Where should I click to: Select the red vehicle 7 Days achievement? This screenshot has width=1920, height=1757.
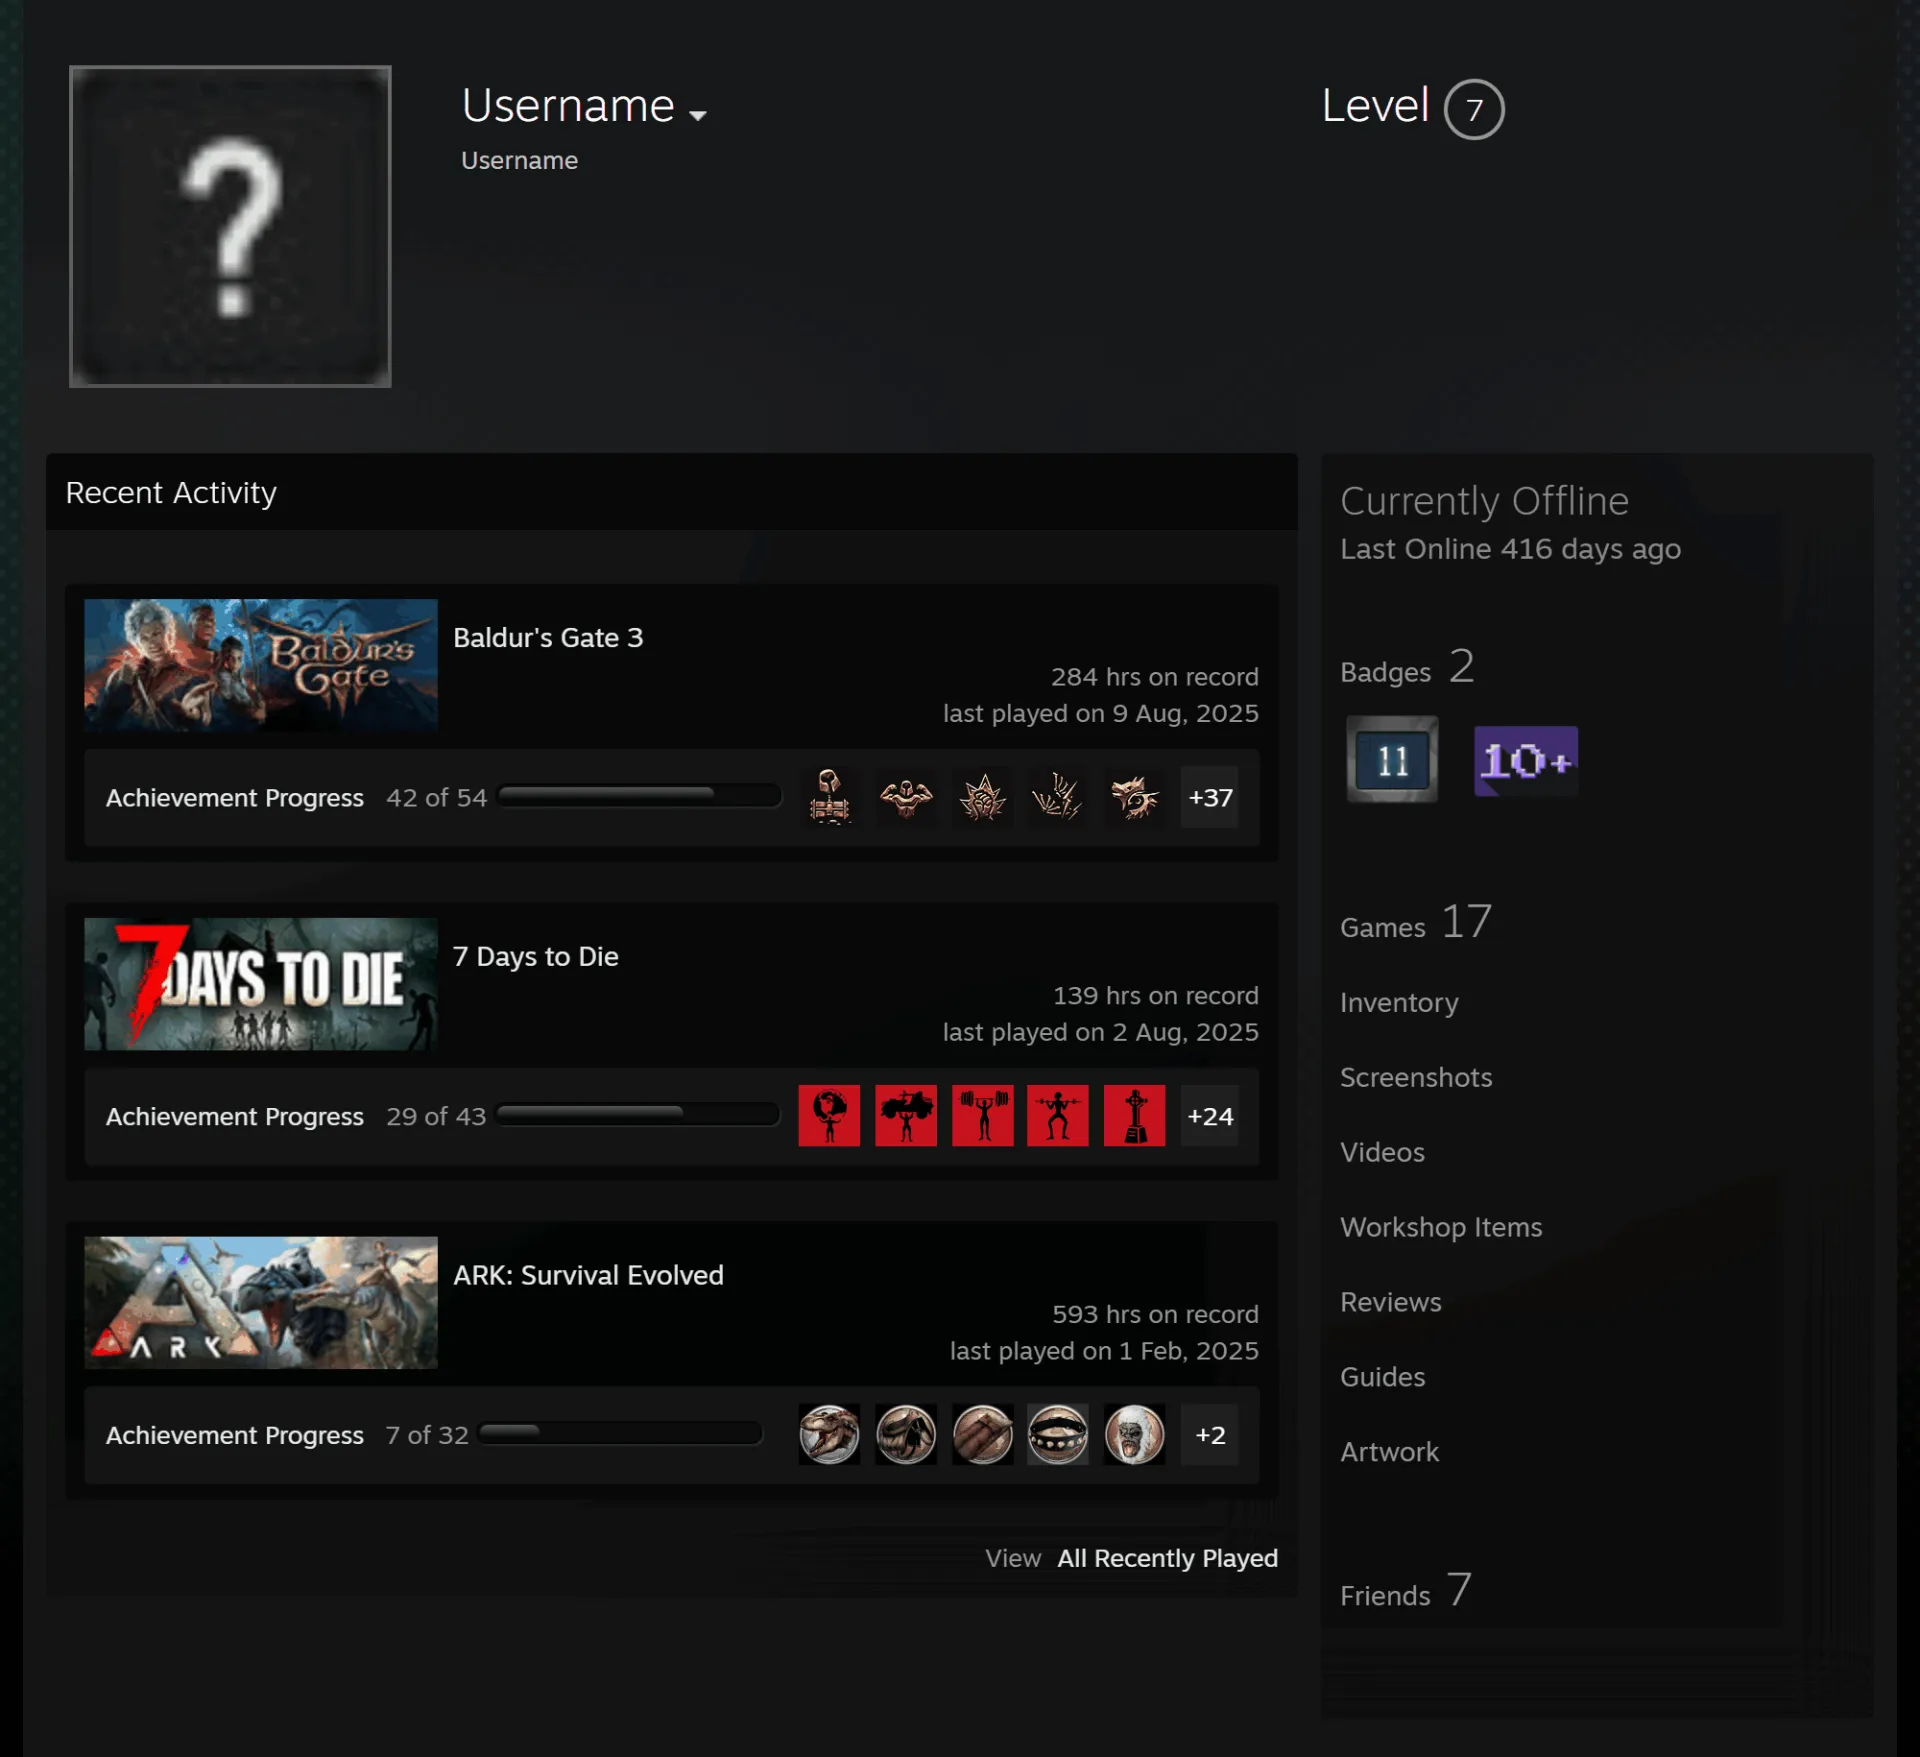(906, 1115)
